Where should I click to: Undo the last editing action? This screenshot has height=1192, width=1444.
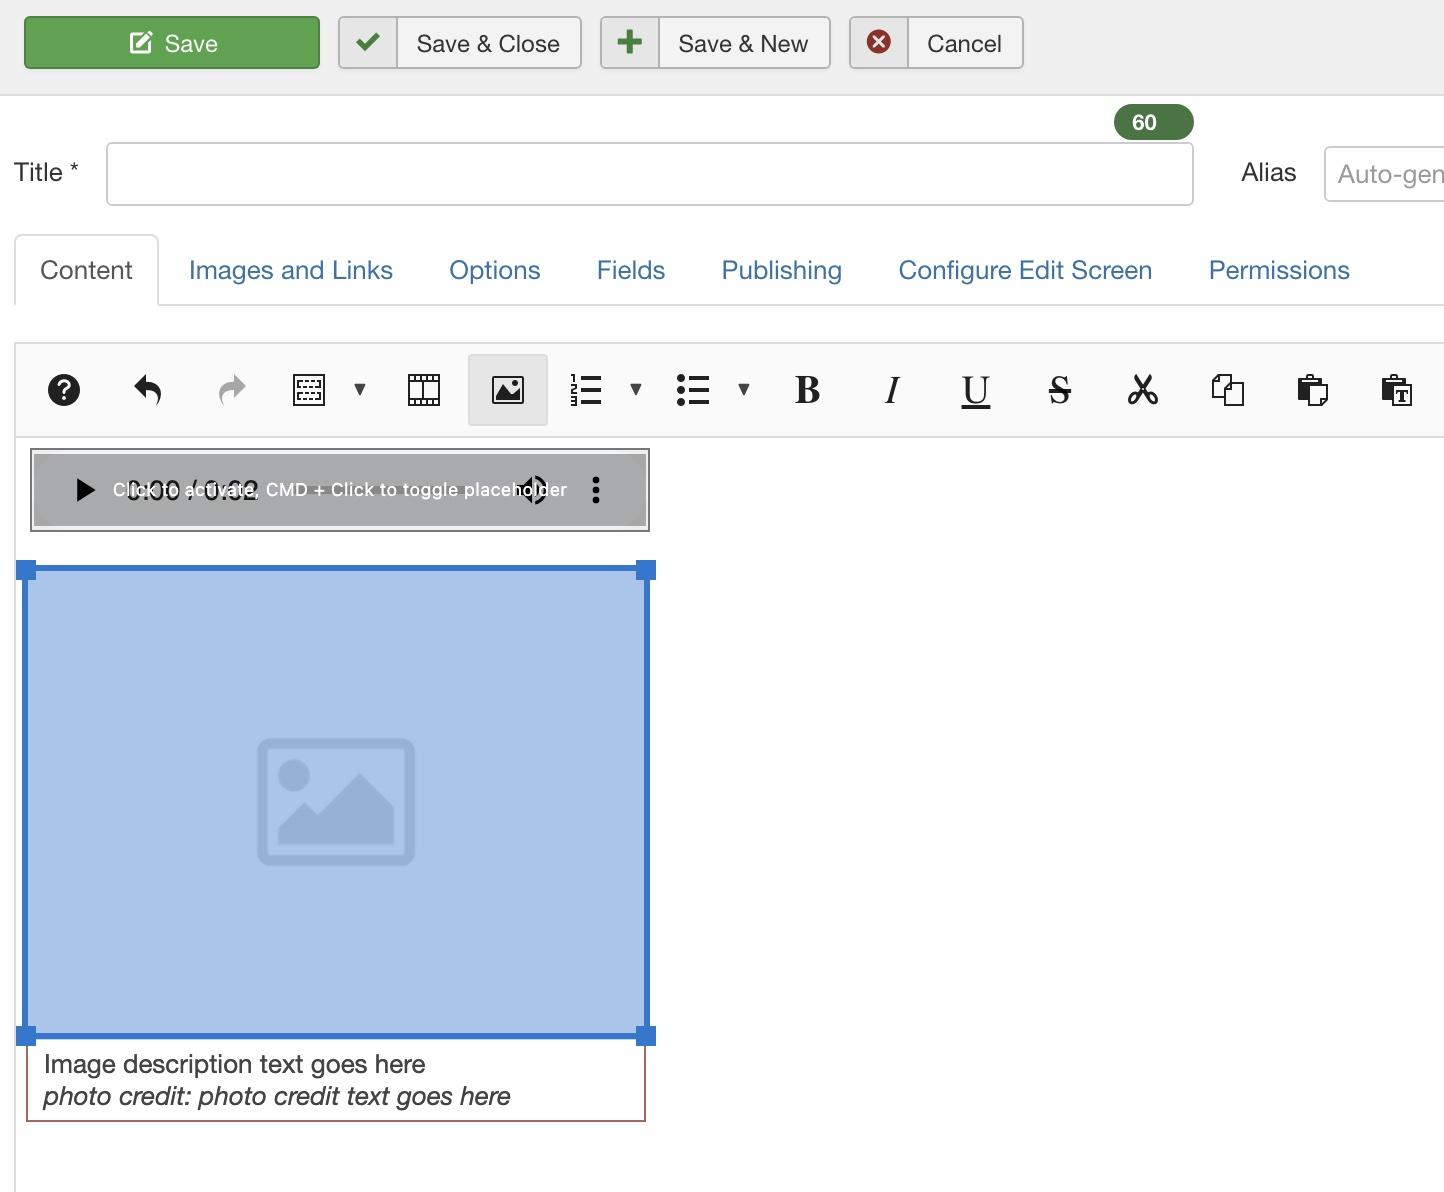pos(147,390)
